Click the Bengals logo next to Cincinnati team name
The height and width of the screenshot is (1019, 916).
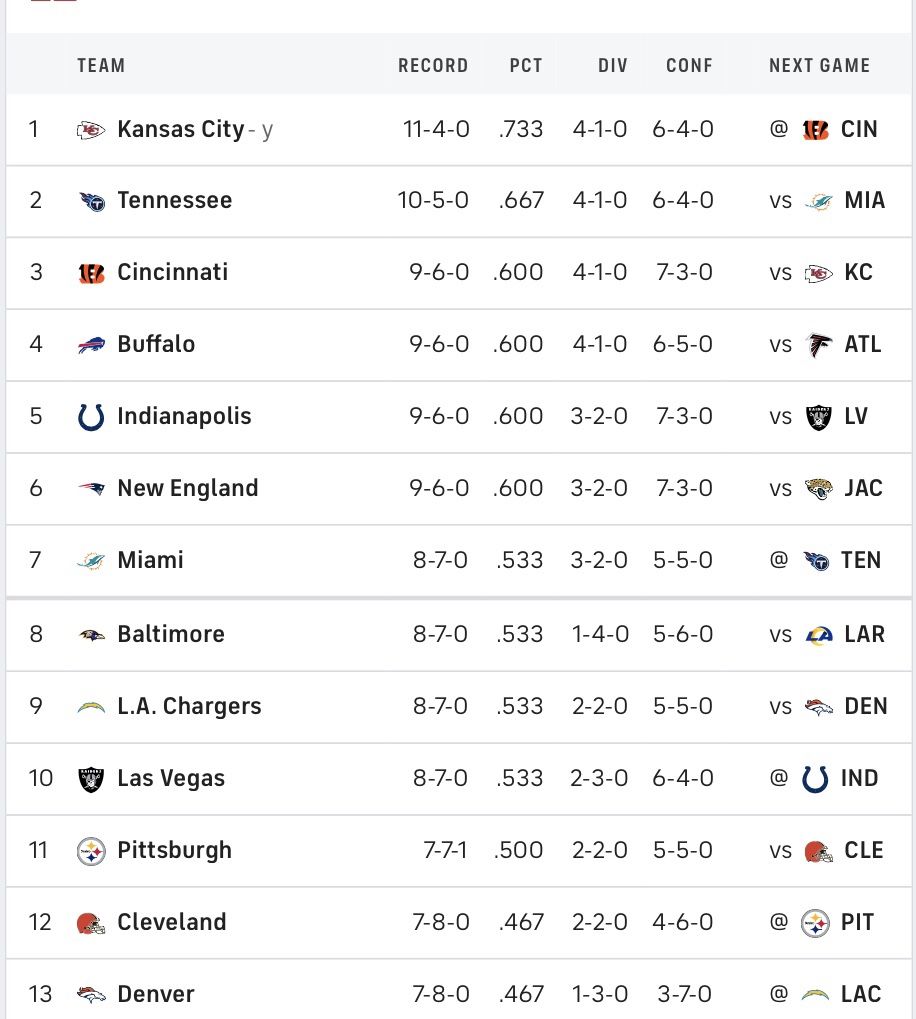pos(91,274)
